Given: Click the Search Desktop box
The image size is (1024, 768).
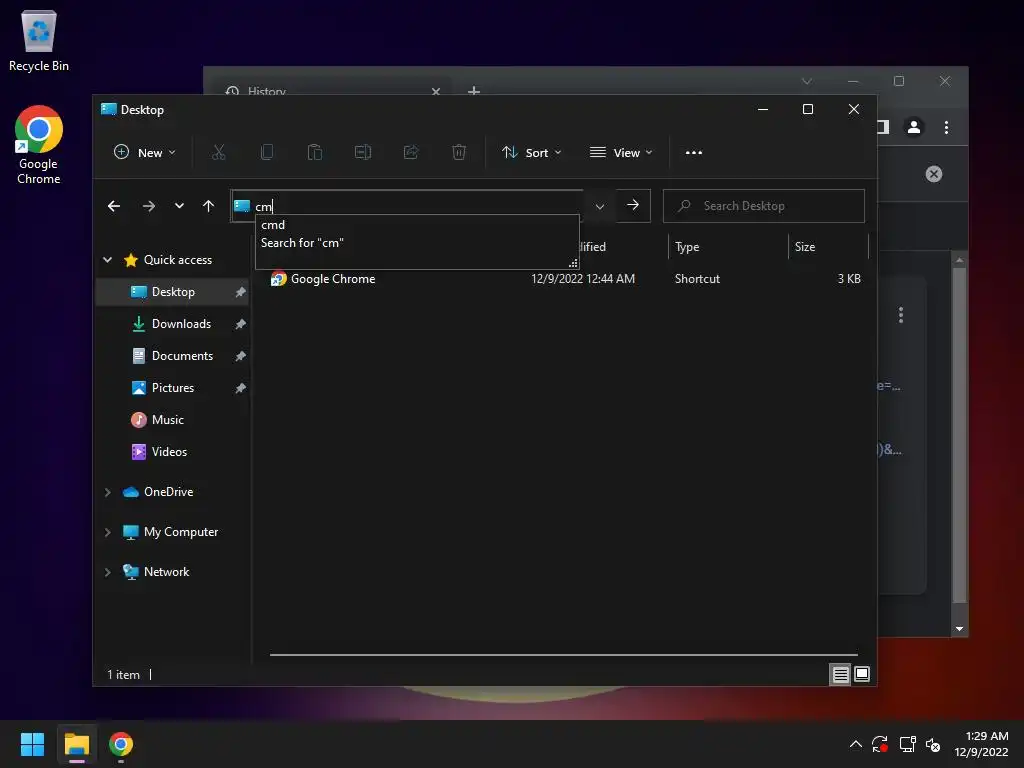Looking at the screenshot, I should (x=763, y=206).
